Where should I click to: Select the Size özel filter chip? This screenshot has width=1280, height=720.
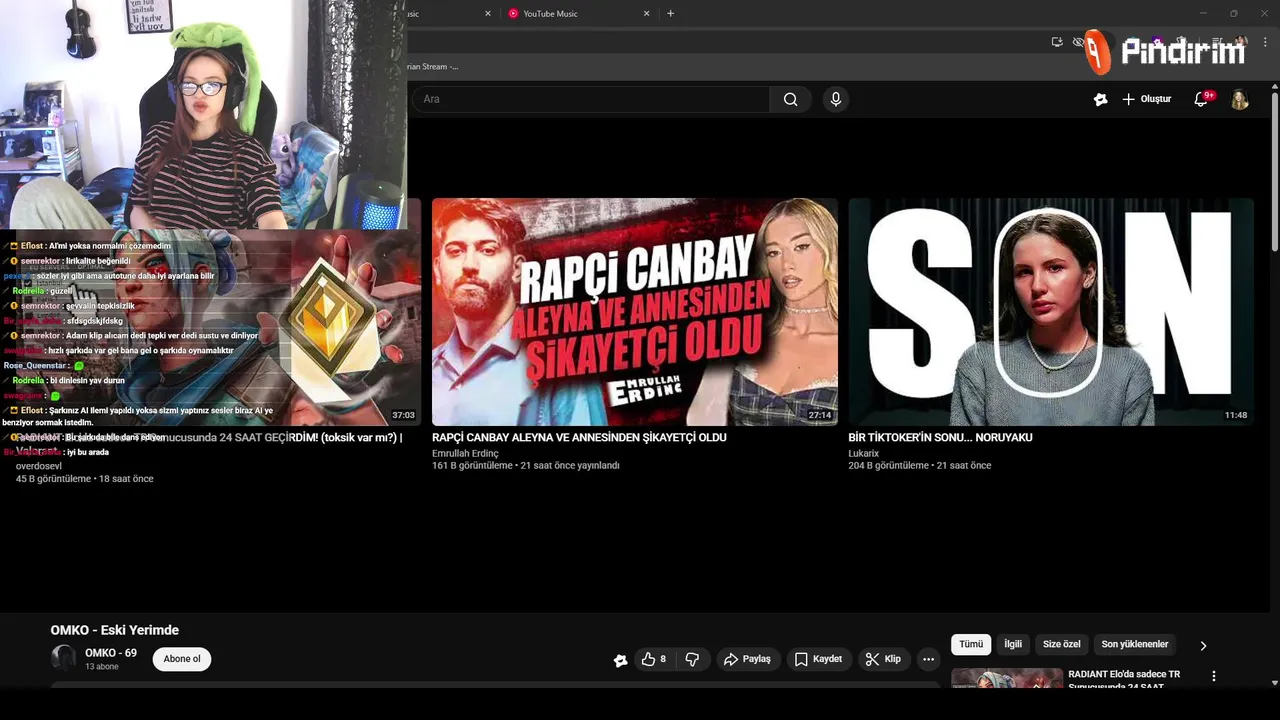tap(1062, 645)
